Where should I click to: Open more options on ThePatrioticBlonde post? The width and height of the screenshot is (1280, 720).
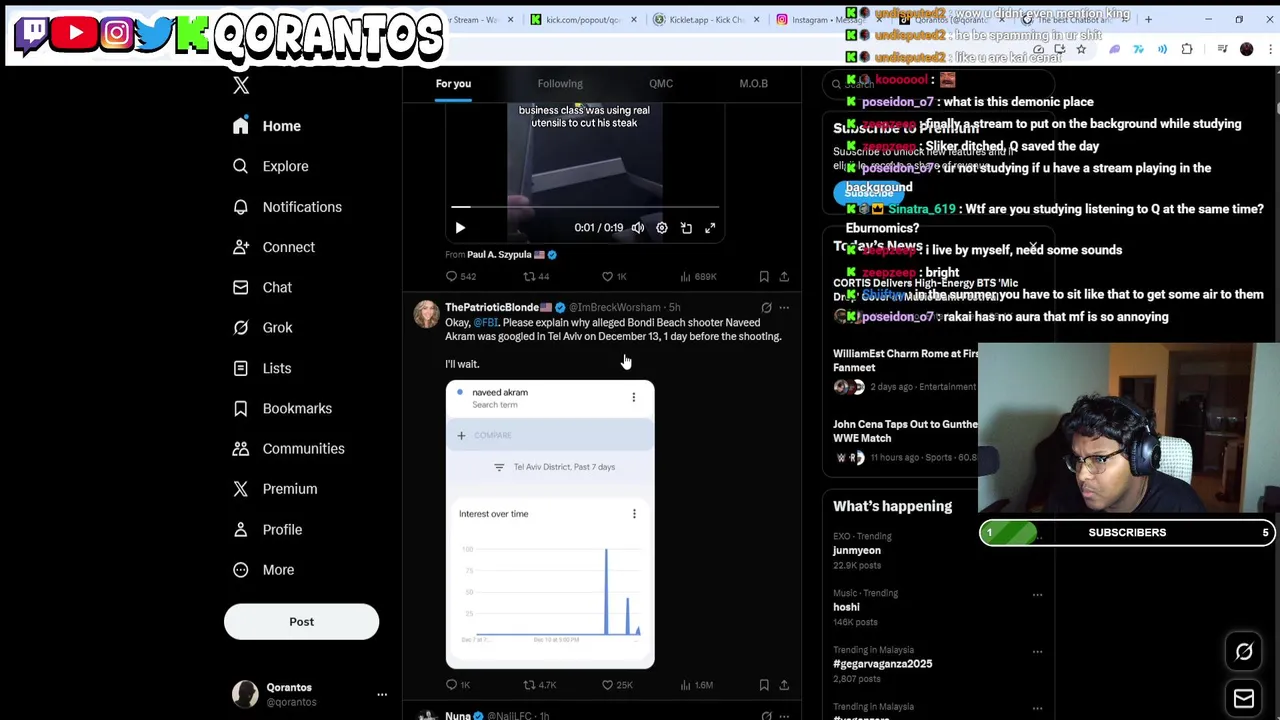784,308
